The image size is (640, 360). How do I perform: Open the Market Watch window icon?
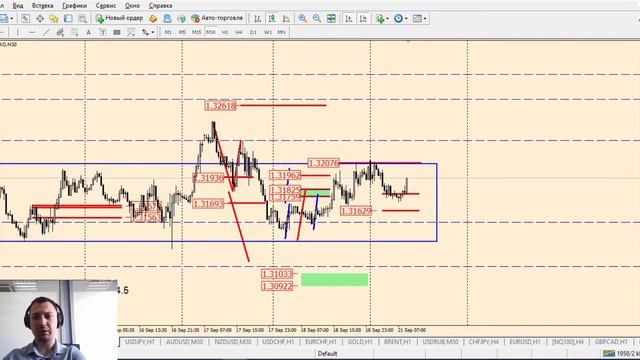click(x=25, y=18)
